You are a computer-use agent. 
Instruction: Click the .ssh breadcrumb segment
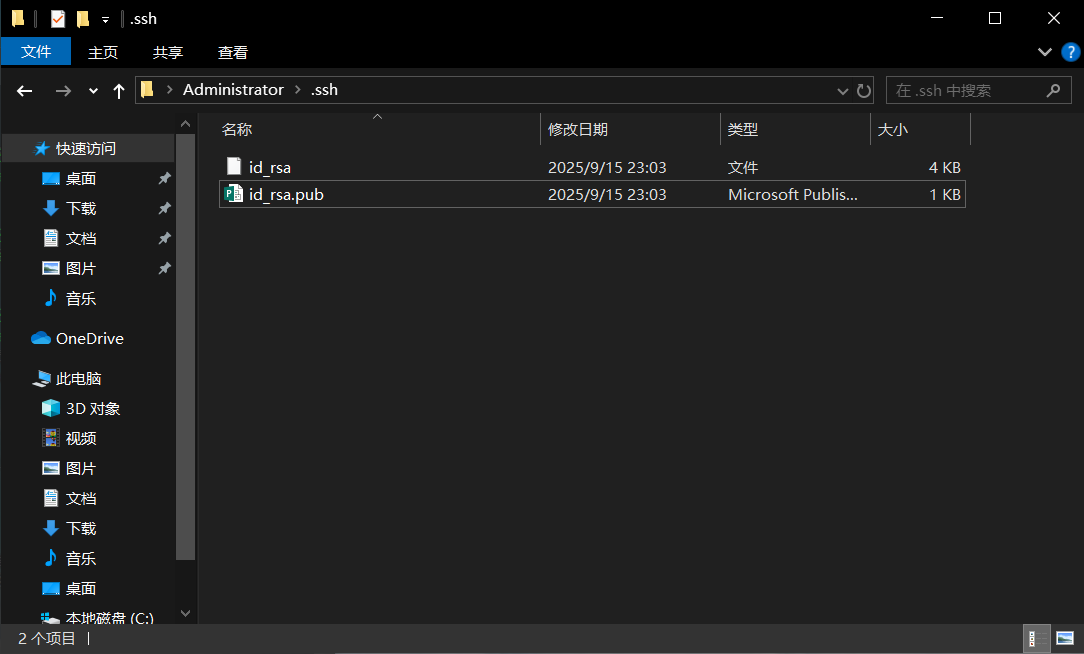click(x=324, y=90)
